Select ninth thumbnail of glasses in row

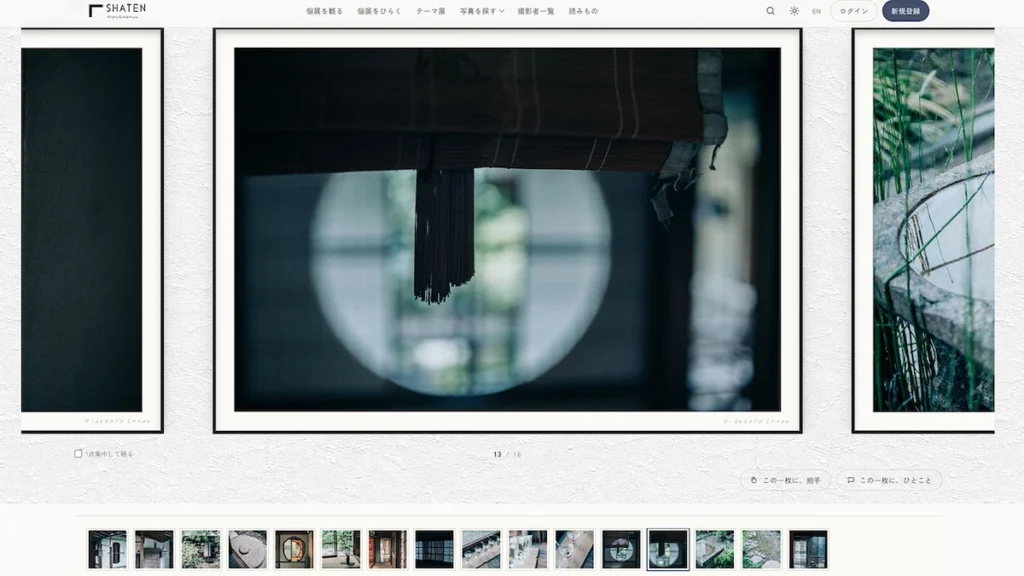pos(481,549)
